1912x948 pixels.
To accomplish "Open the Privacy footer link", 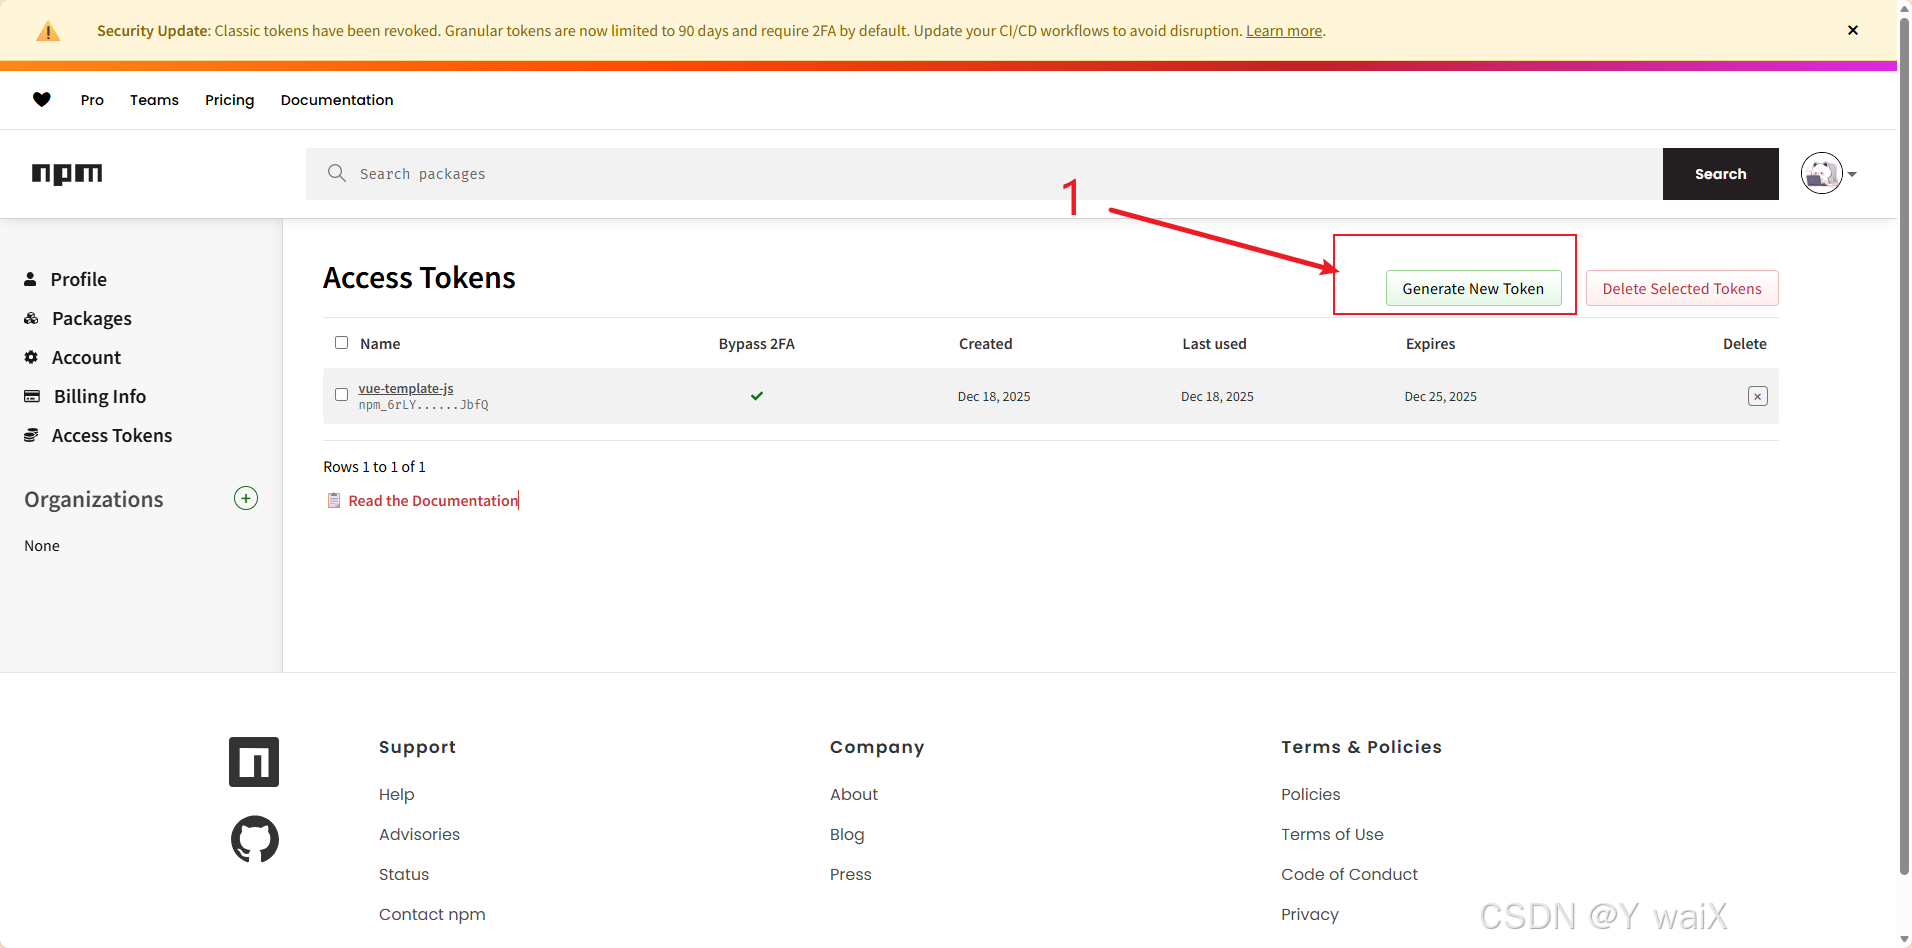I will [x=1310, y=914].
